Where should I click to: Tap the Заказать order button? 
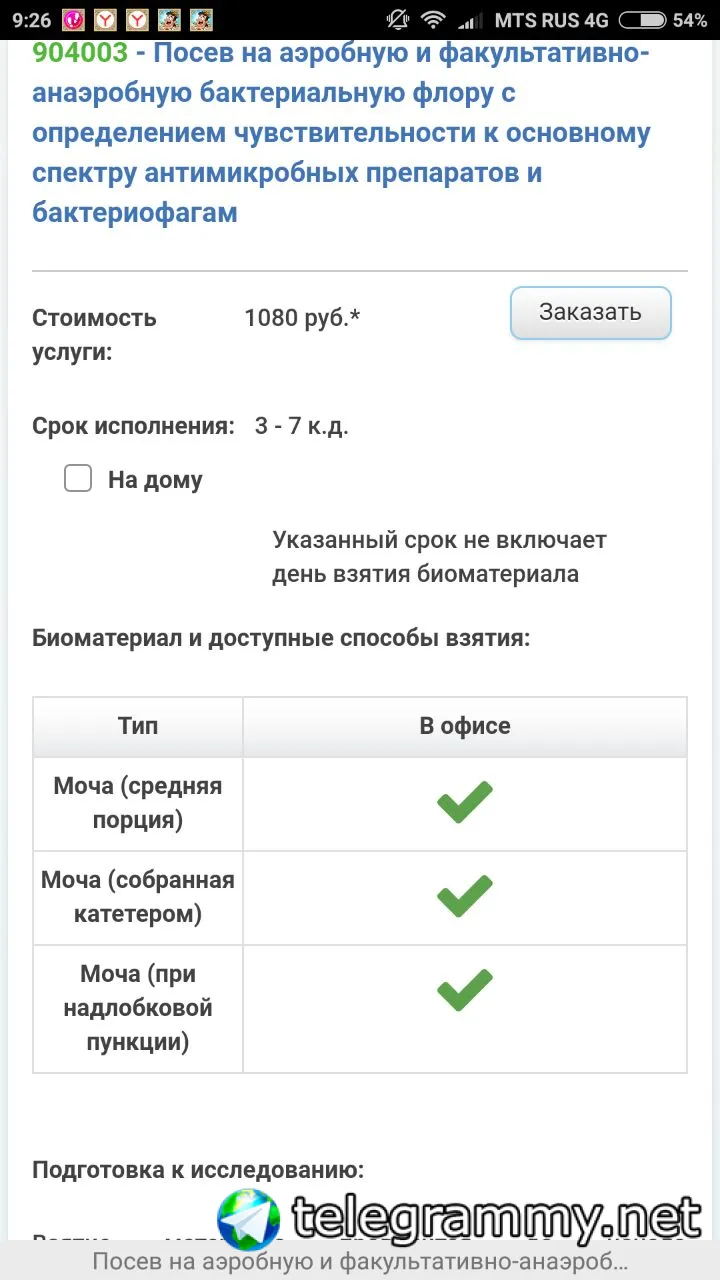(590, 313)
